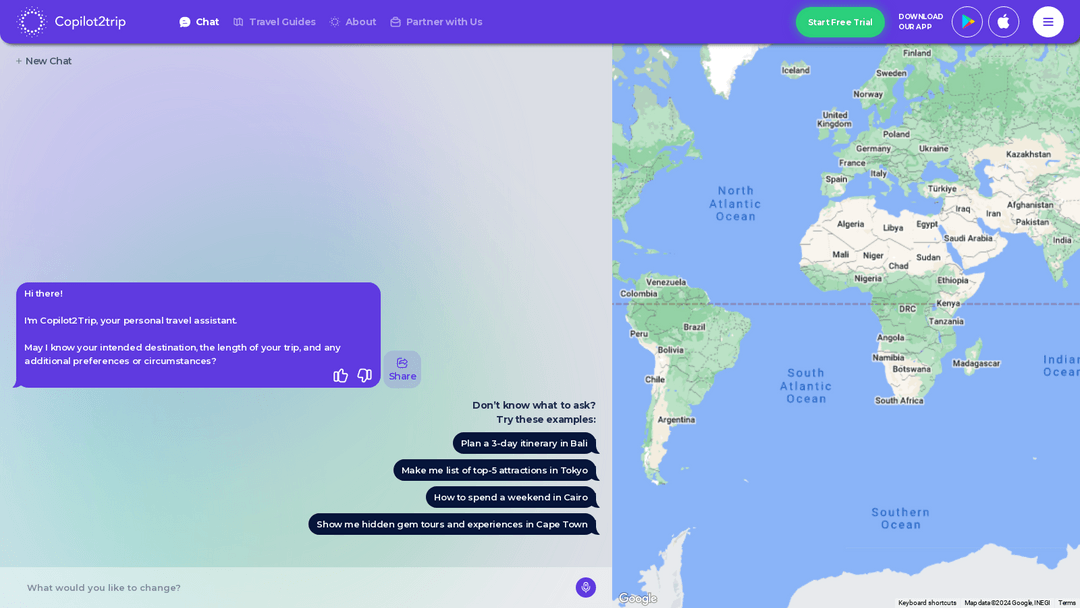The image size is (1080, 608).
Task: Click Ethiopia label on the map
Action: [953, 280]
